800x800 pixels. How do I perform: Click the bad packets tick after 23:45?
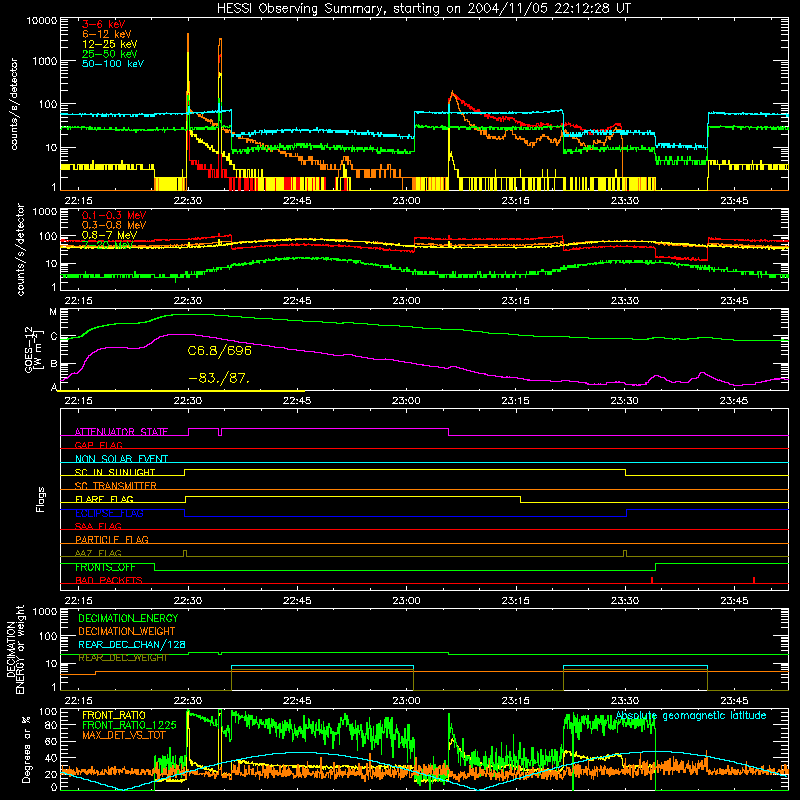pyautogui.click(x=754, y=580)
